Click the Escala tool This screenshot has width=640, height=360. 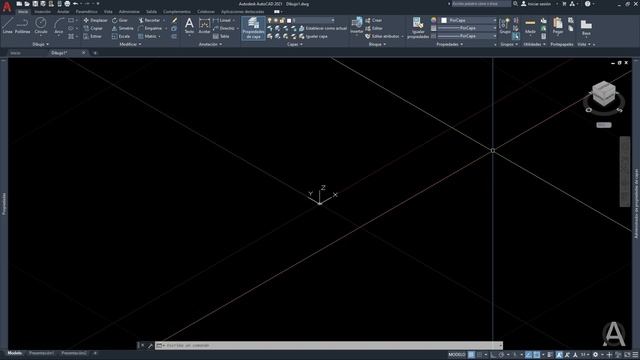pyautogui.click(x=121, y=36)
